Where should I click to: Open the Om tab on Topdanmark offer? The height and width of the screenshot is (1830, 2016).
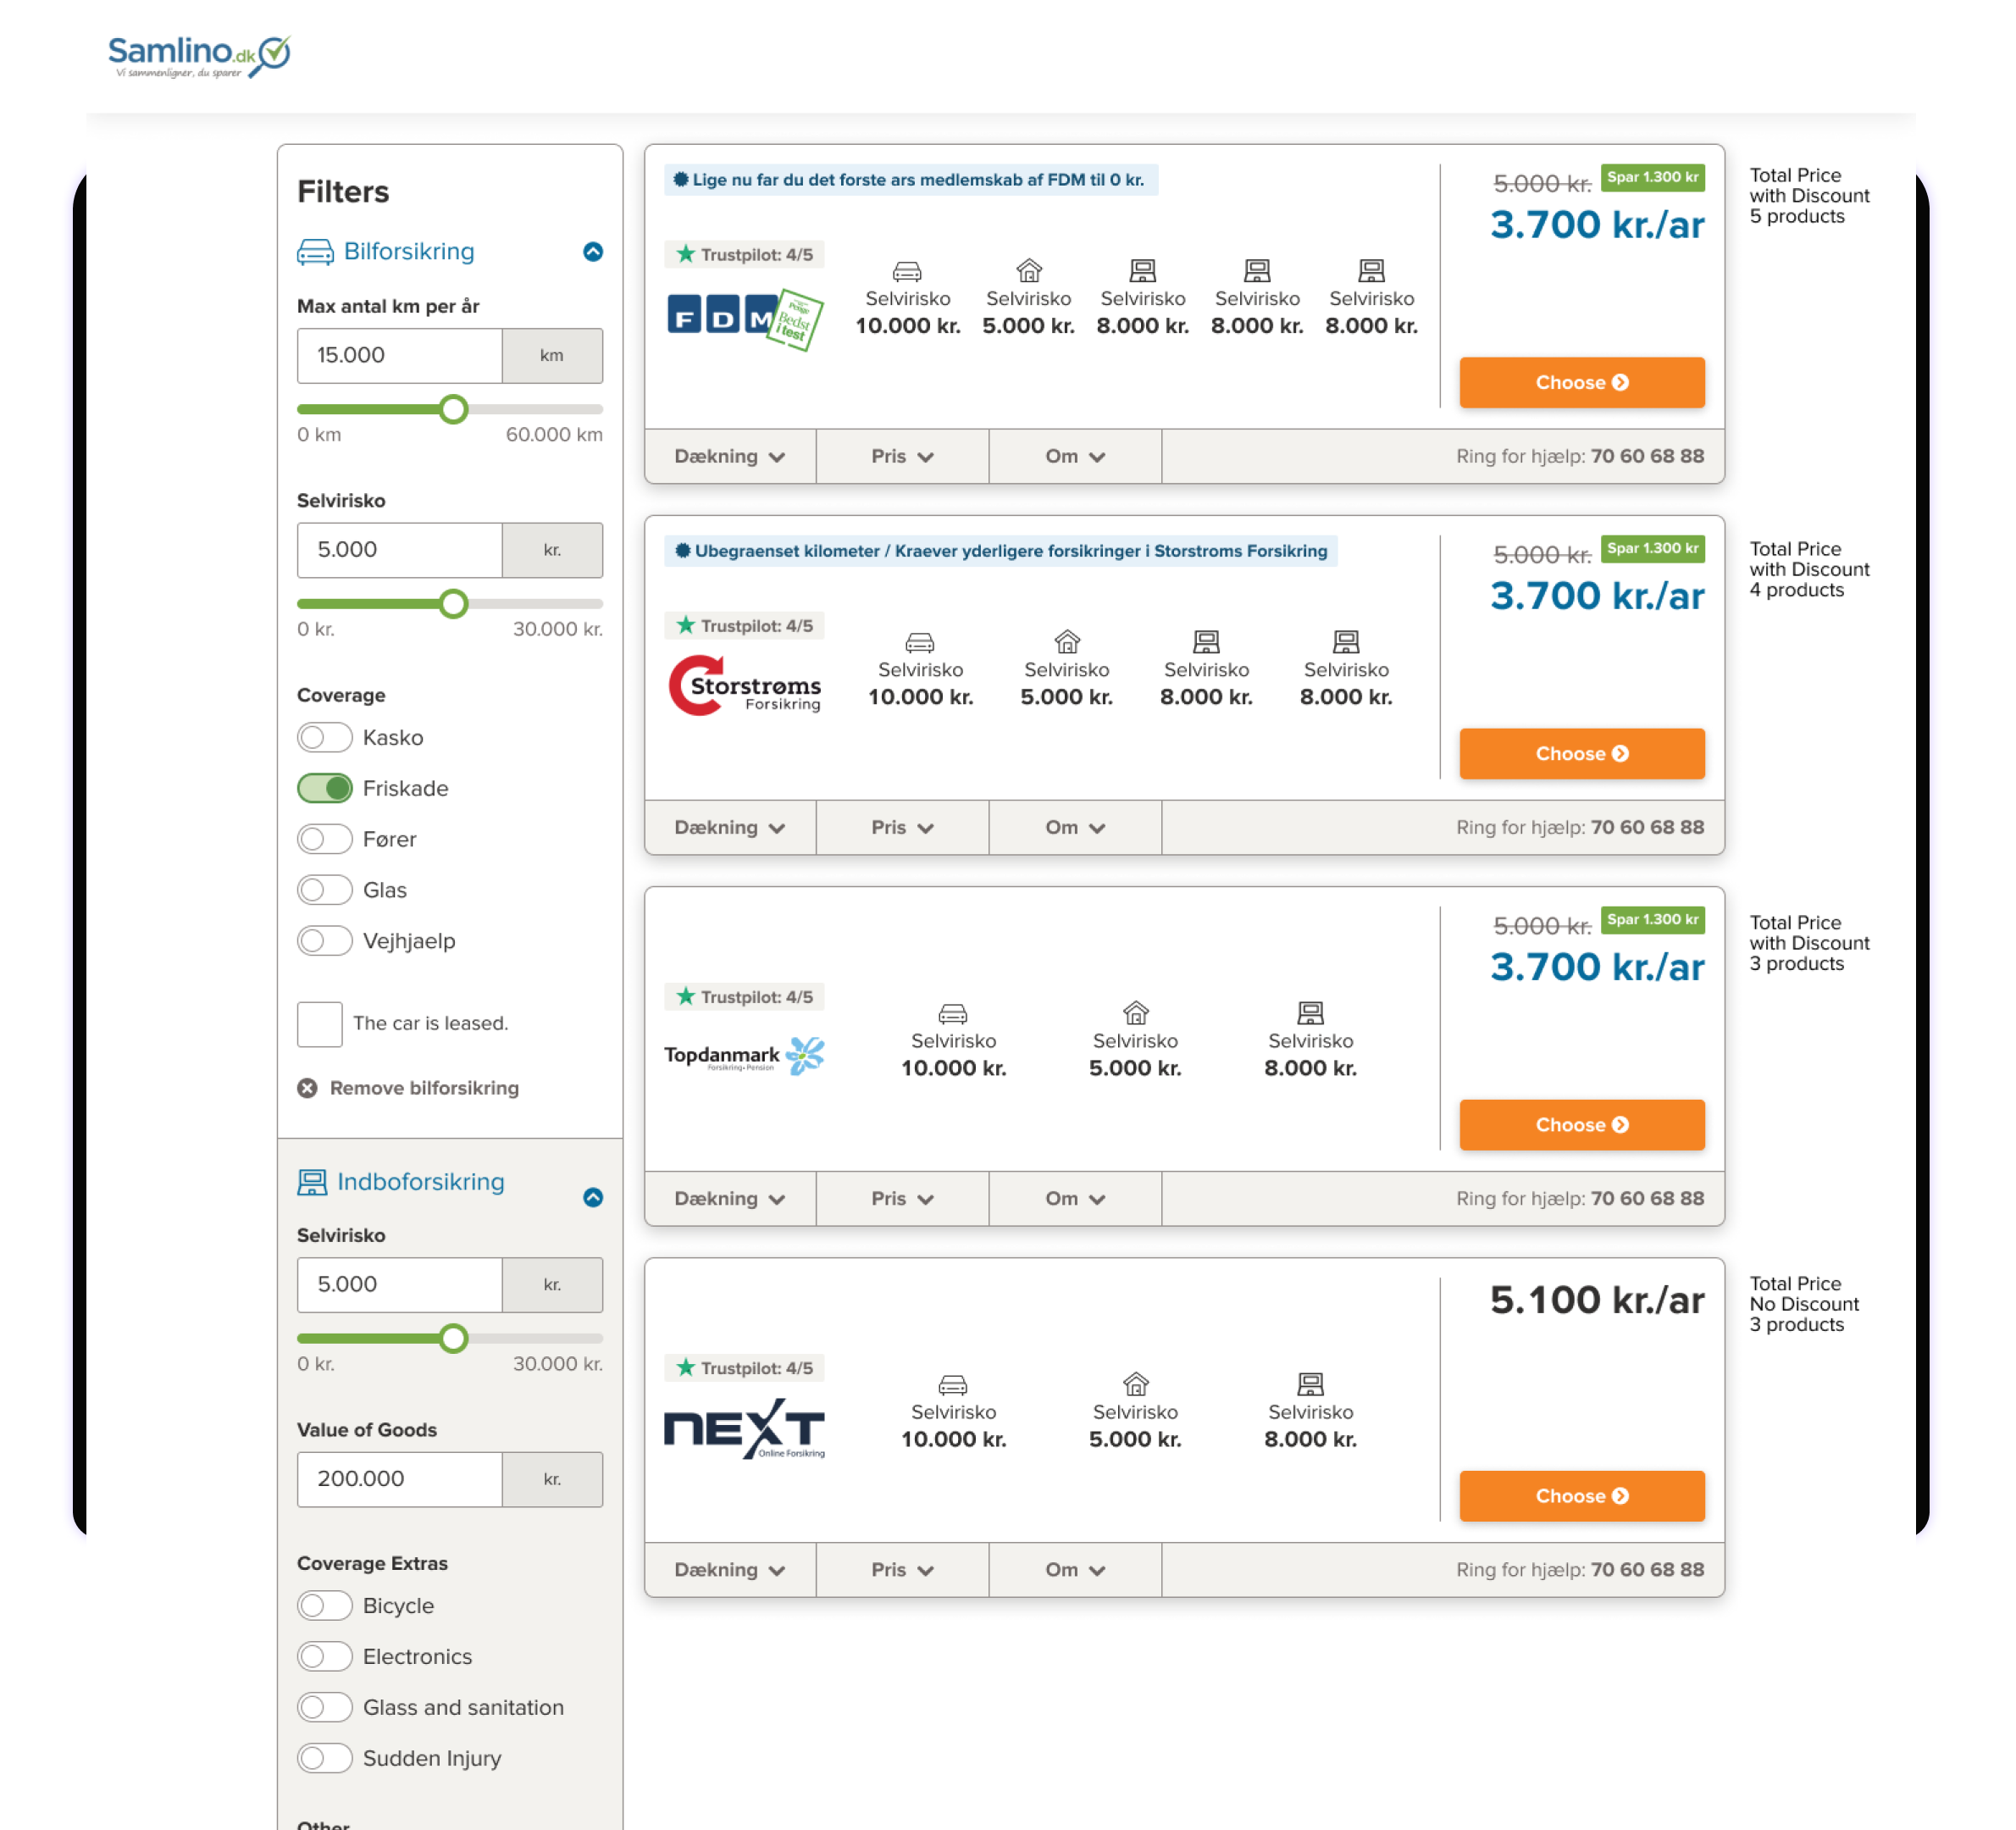[1075, 1199]
